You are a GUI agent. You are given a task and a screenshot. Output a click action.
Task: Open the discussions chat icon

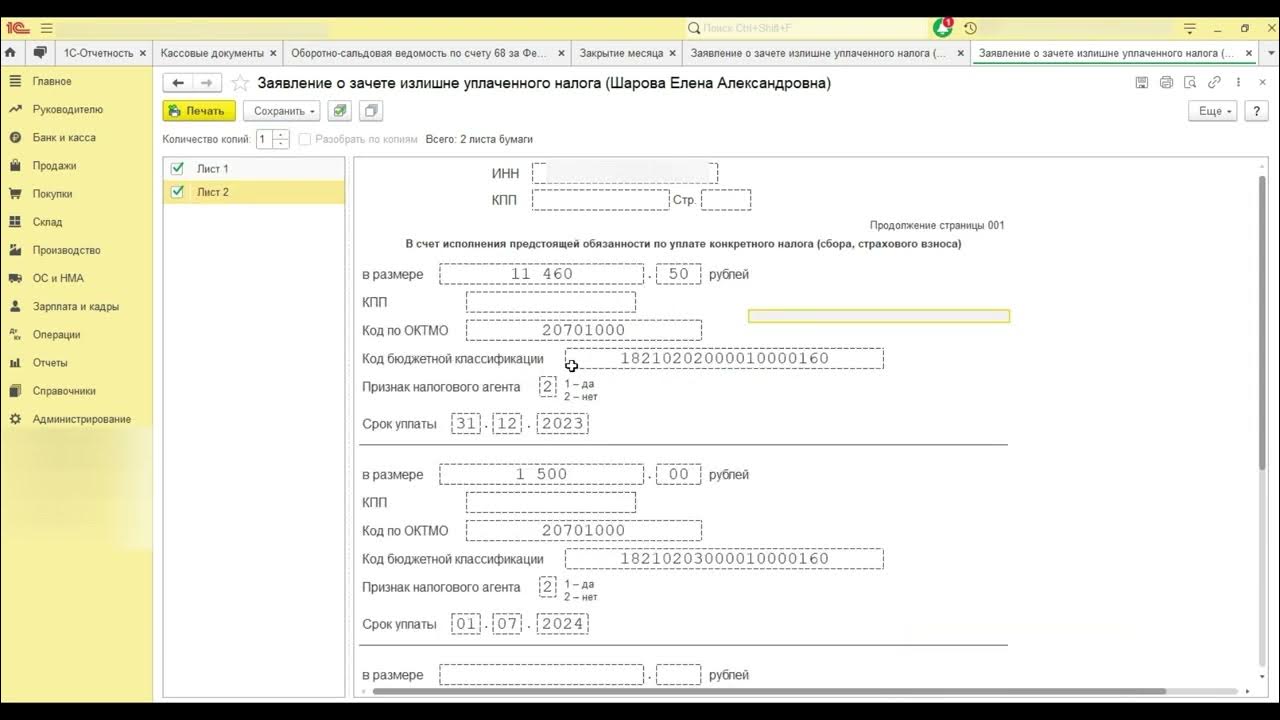39,53
